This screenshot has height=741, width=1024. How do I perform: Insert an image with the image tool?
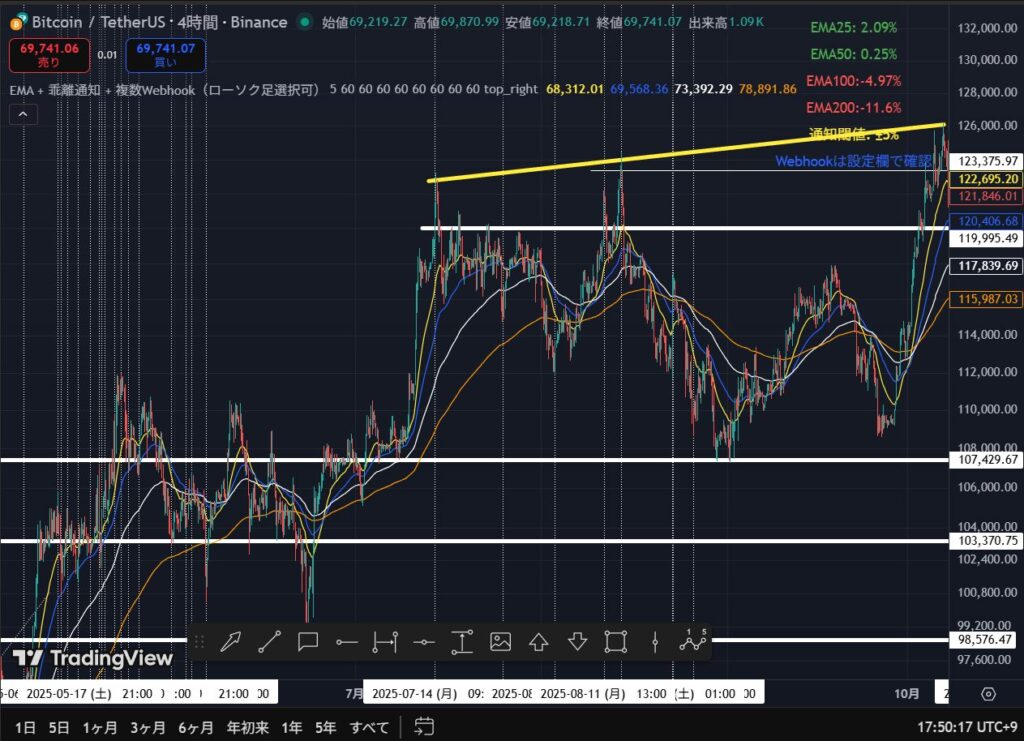501,641
